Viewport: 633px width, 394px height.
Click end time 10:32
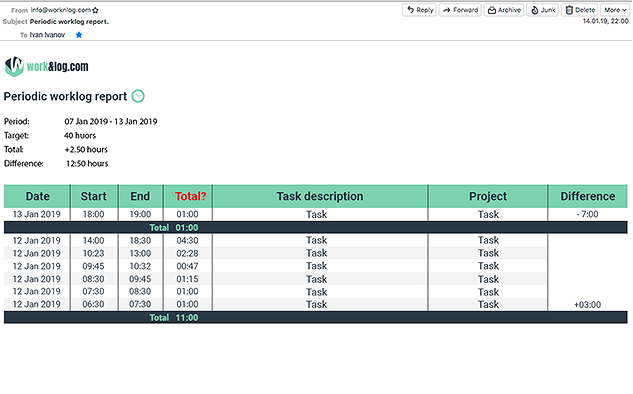click(x=140, y=266)
